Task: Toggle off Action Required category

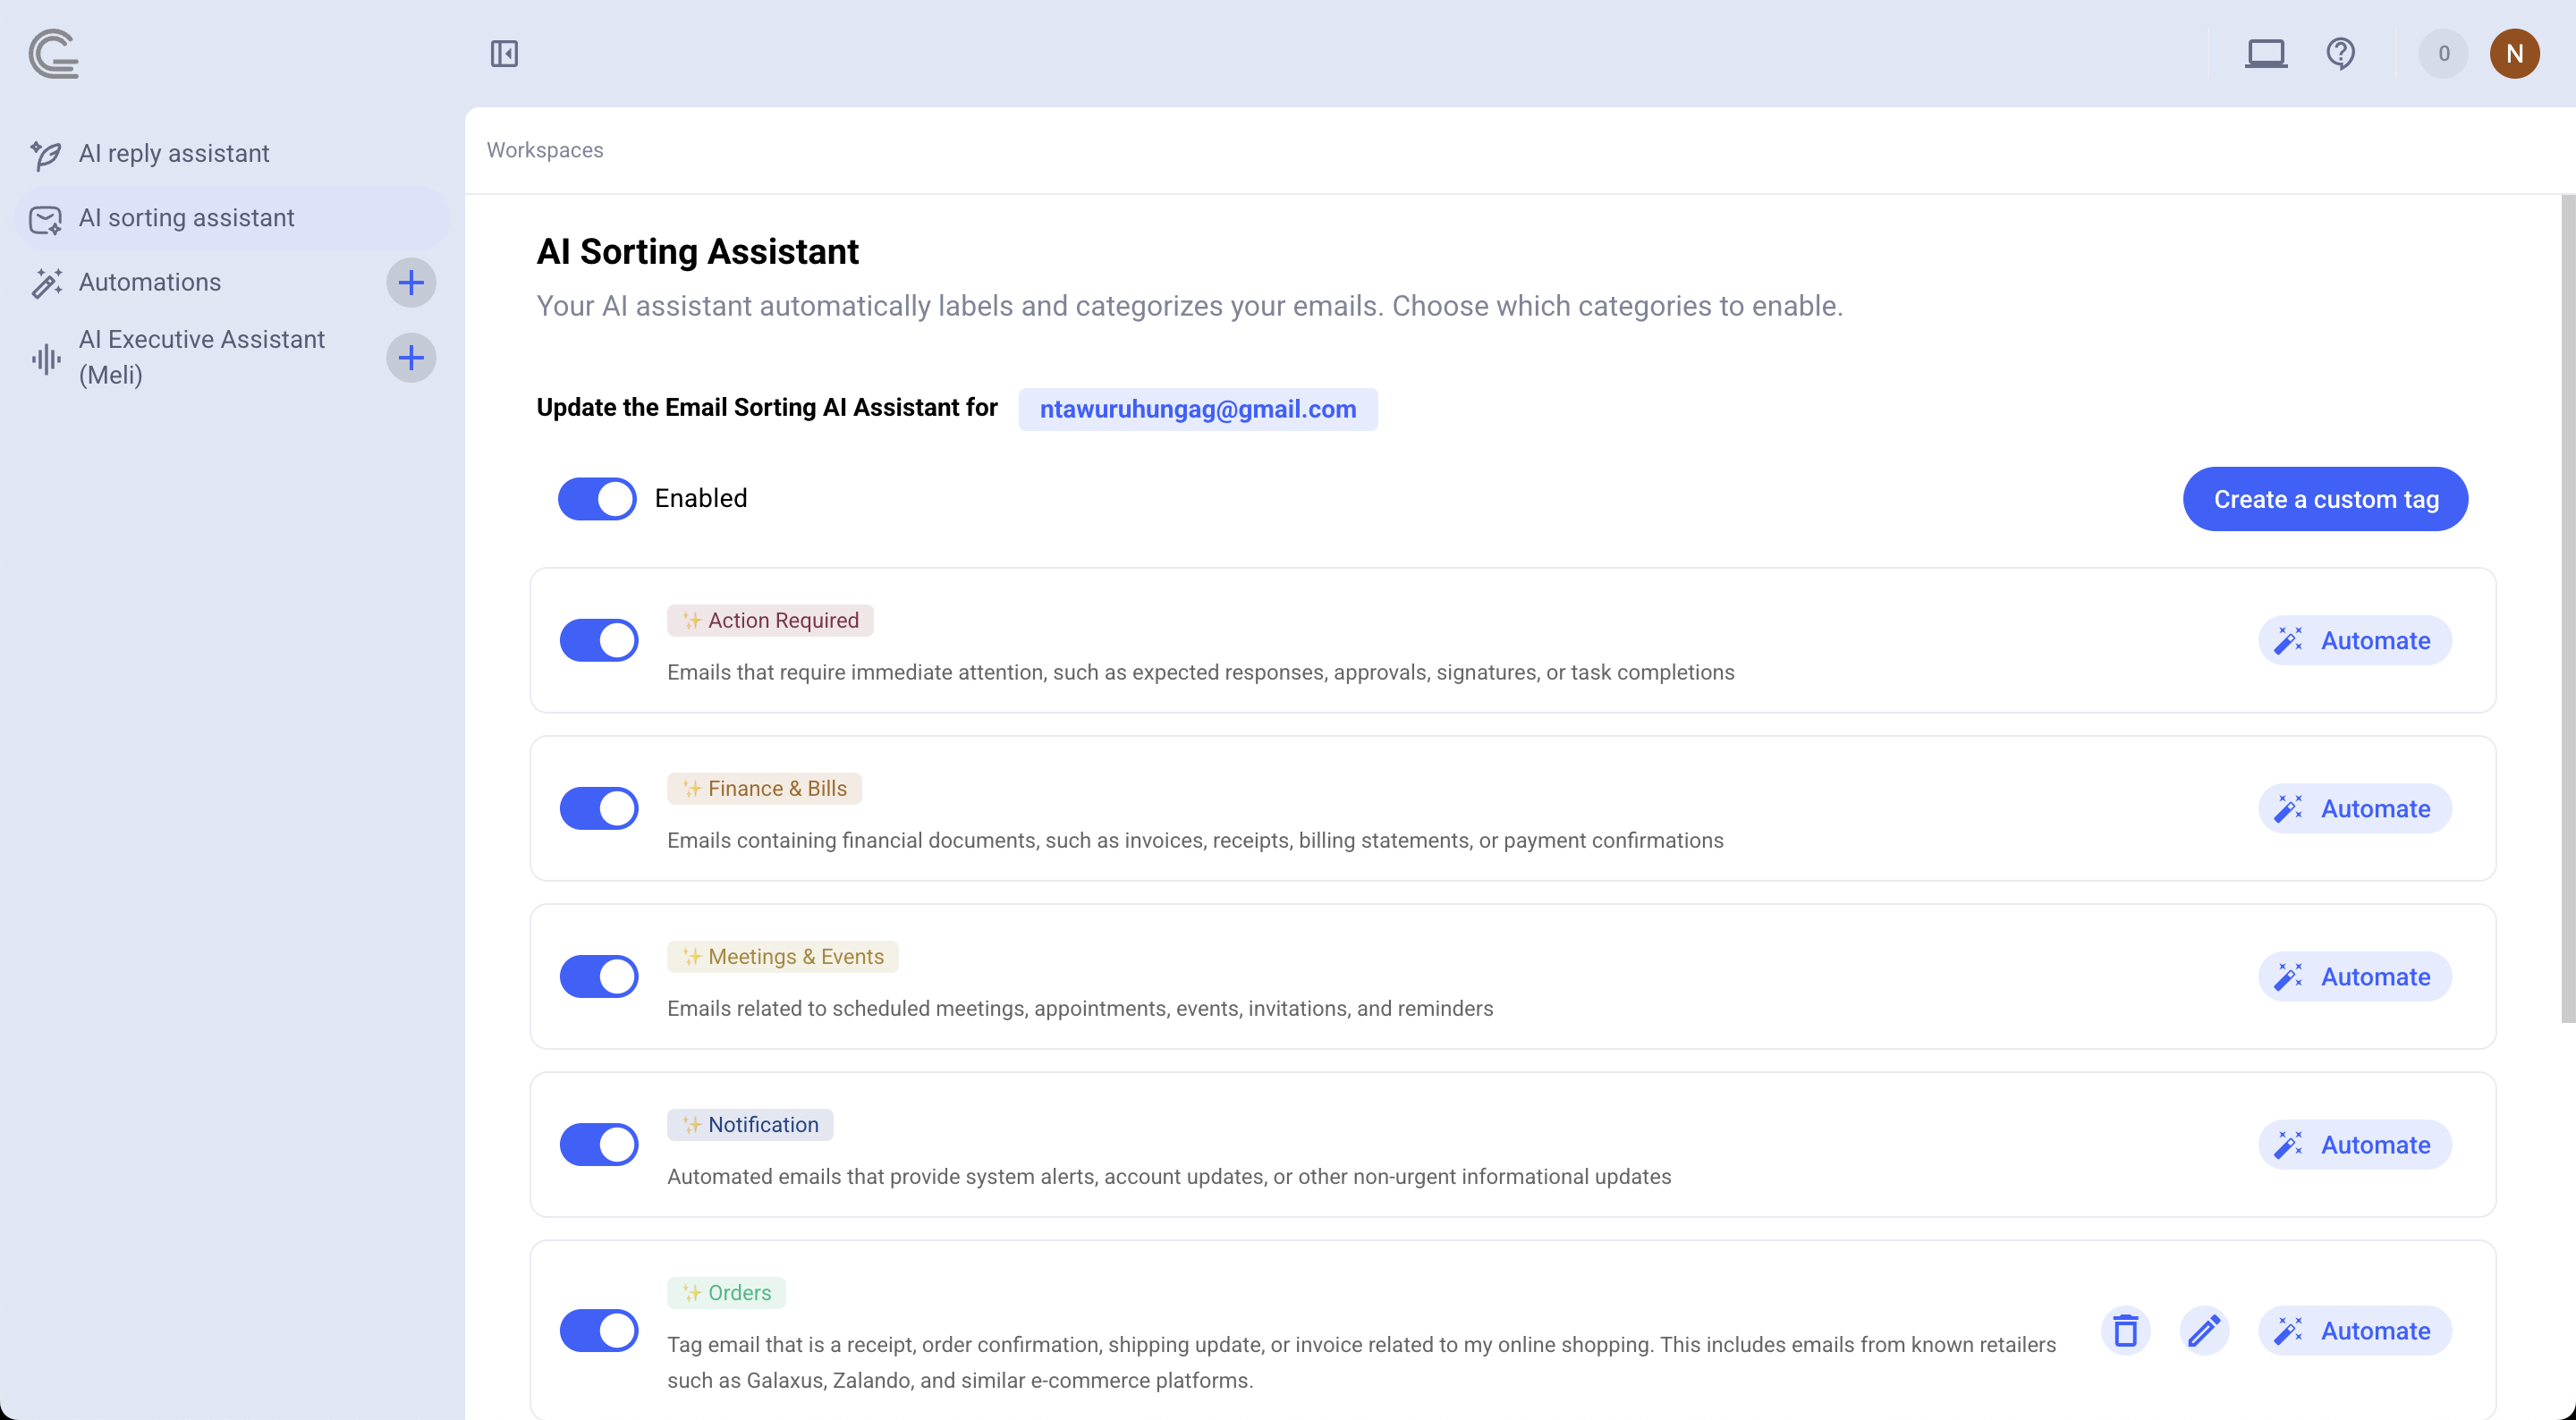Action: [599, 641]
